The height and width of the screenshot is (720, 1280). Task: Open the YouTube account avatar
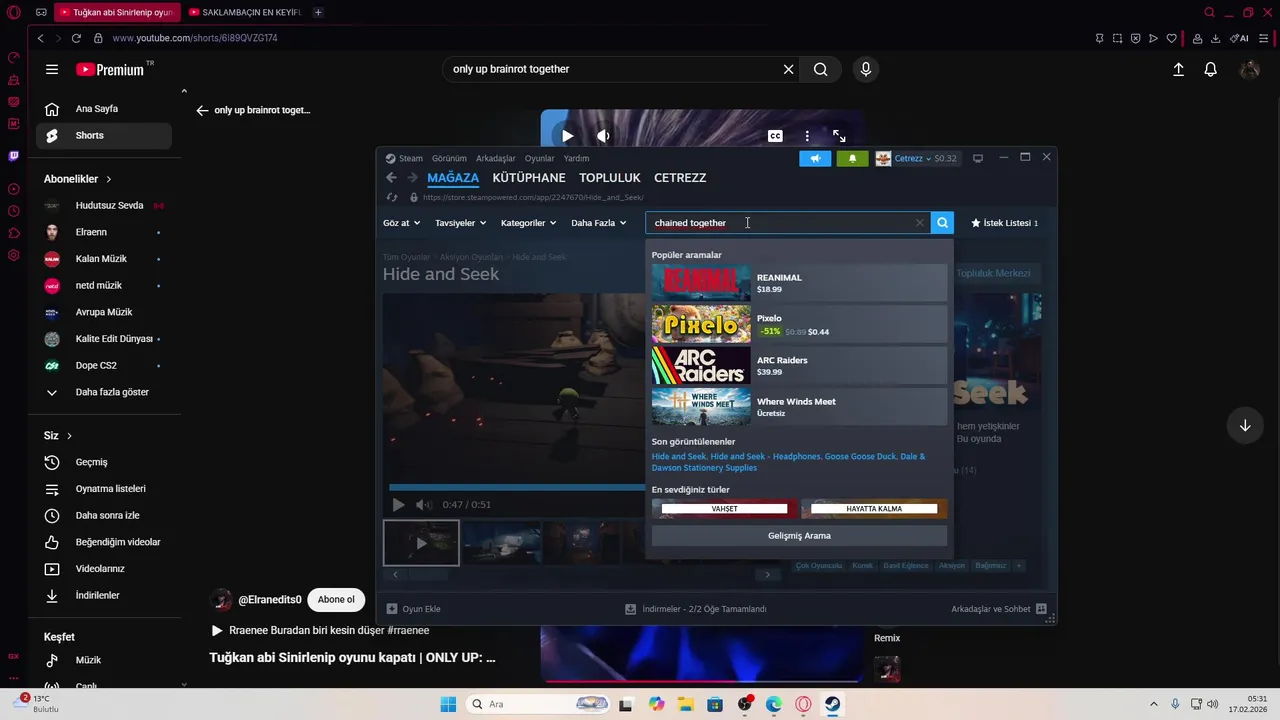click(x=1249, y=69)
